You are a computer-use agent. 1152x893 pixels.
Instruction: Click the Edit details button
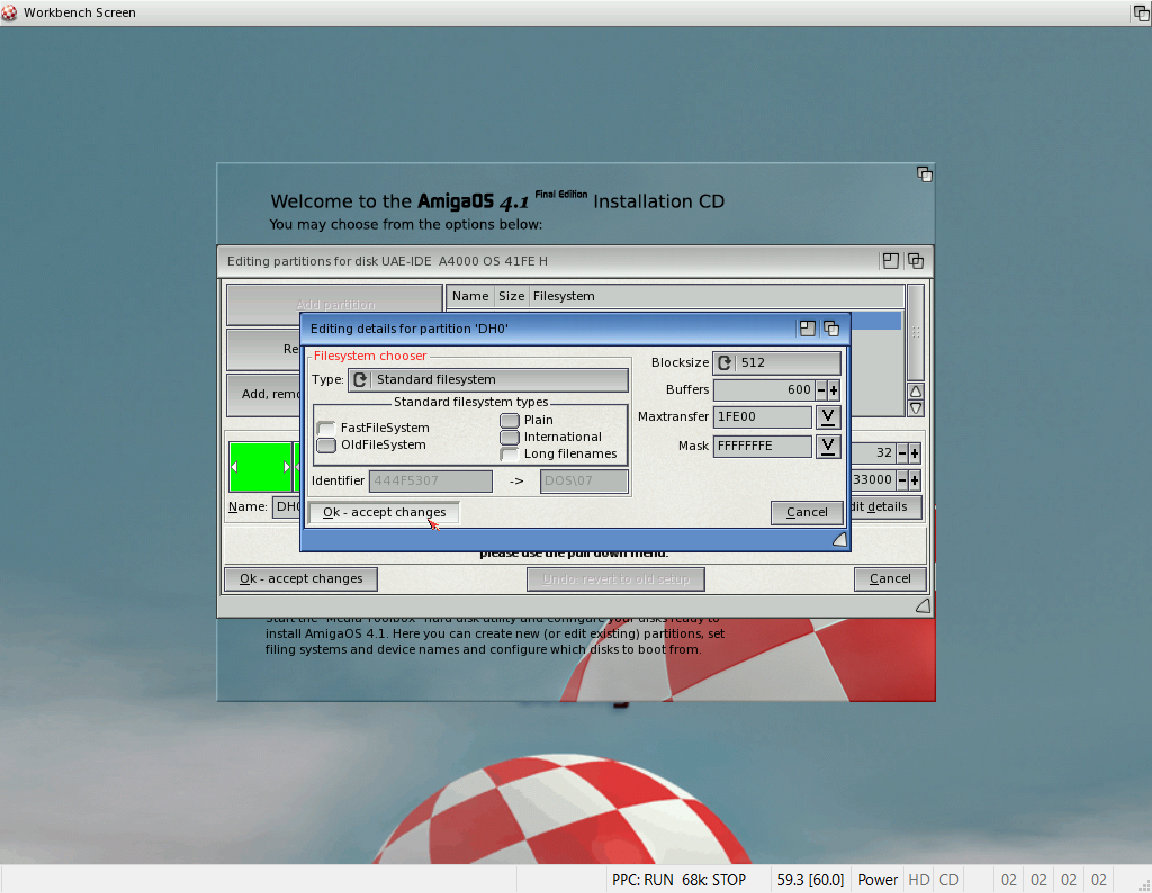[x=885, y=506]
